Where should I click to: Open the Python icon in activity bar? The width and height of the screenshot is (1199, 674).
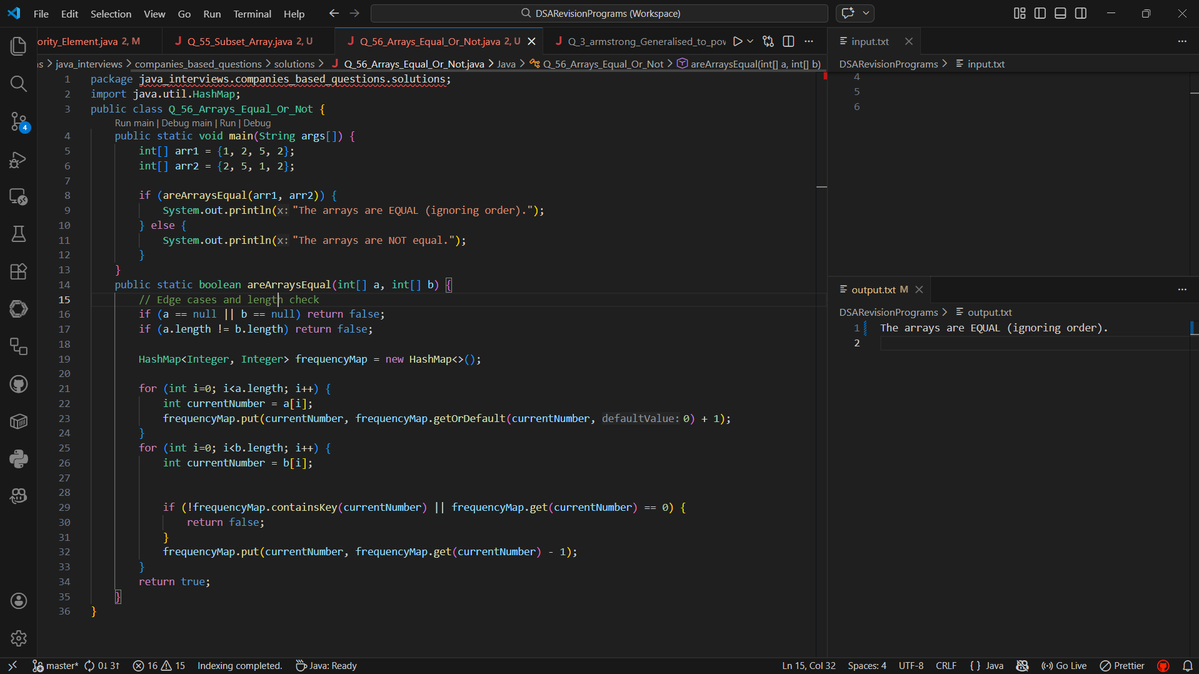[x=18, y=459]
